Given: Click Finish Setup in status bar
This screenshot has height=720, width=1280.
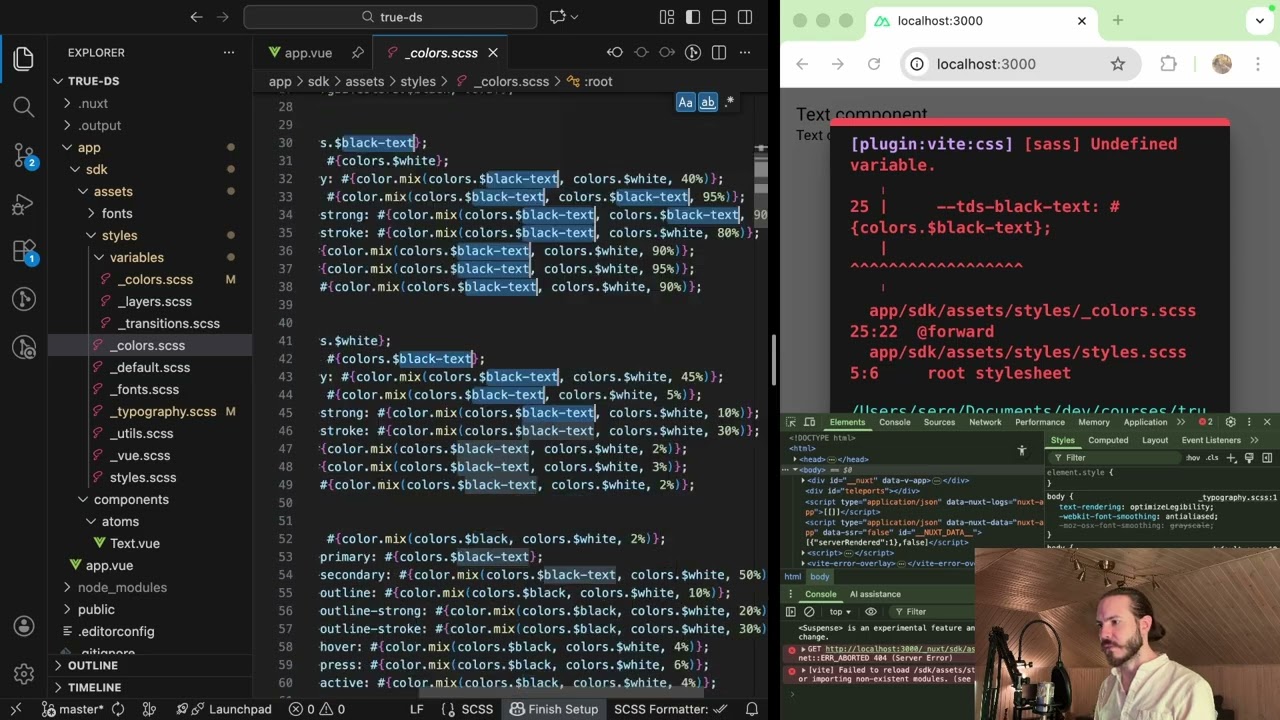Looking at the screenshot, I should 553,709.
